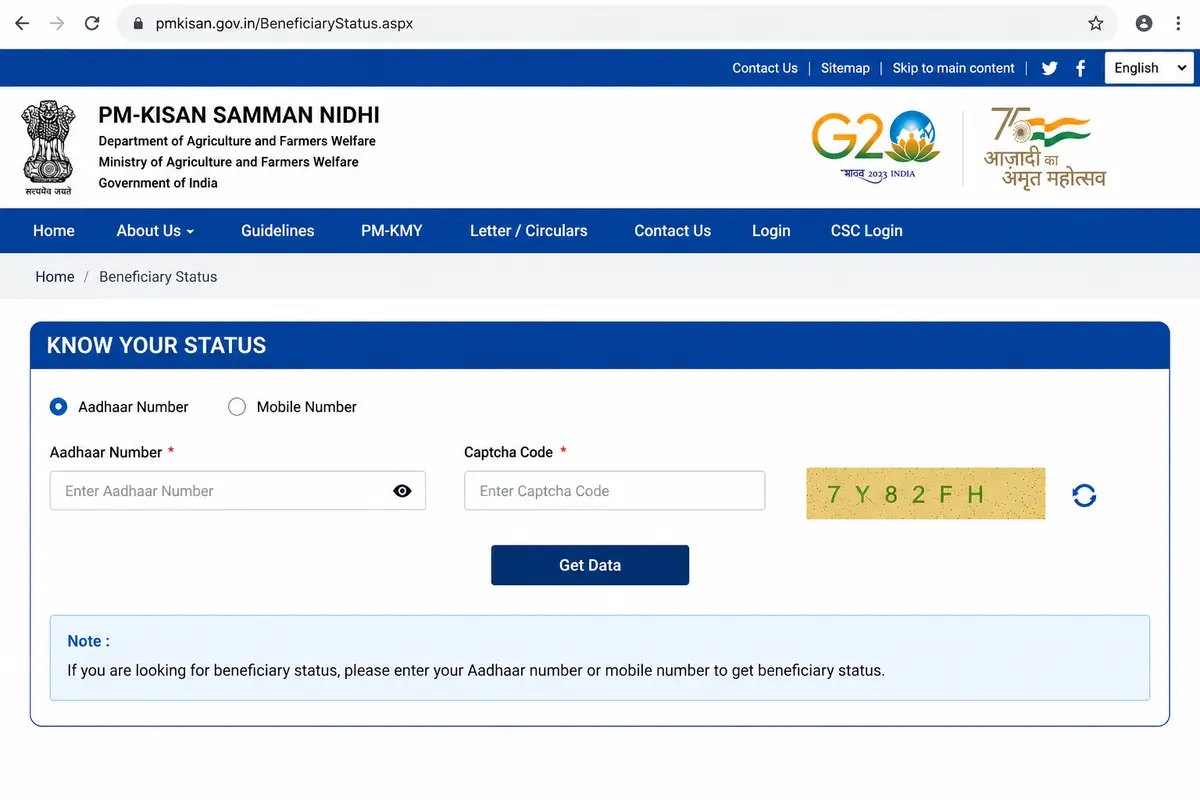Go to Home in navigation bar
This screenshot has width=1200, height=800.
[x=54, y=230]
